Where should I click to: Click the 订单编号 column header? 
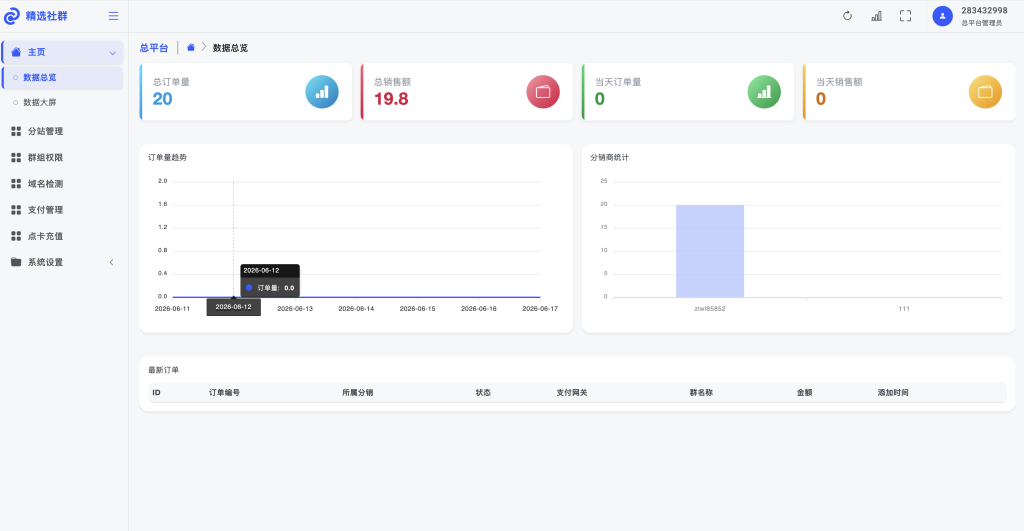pos(225,393)
